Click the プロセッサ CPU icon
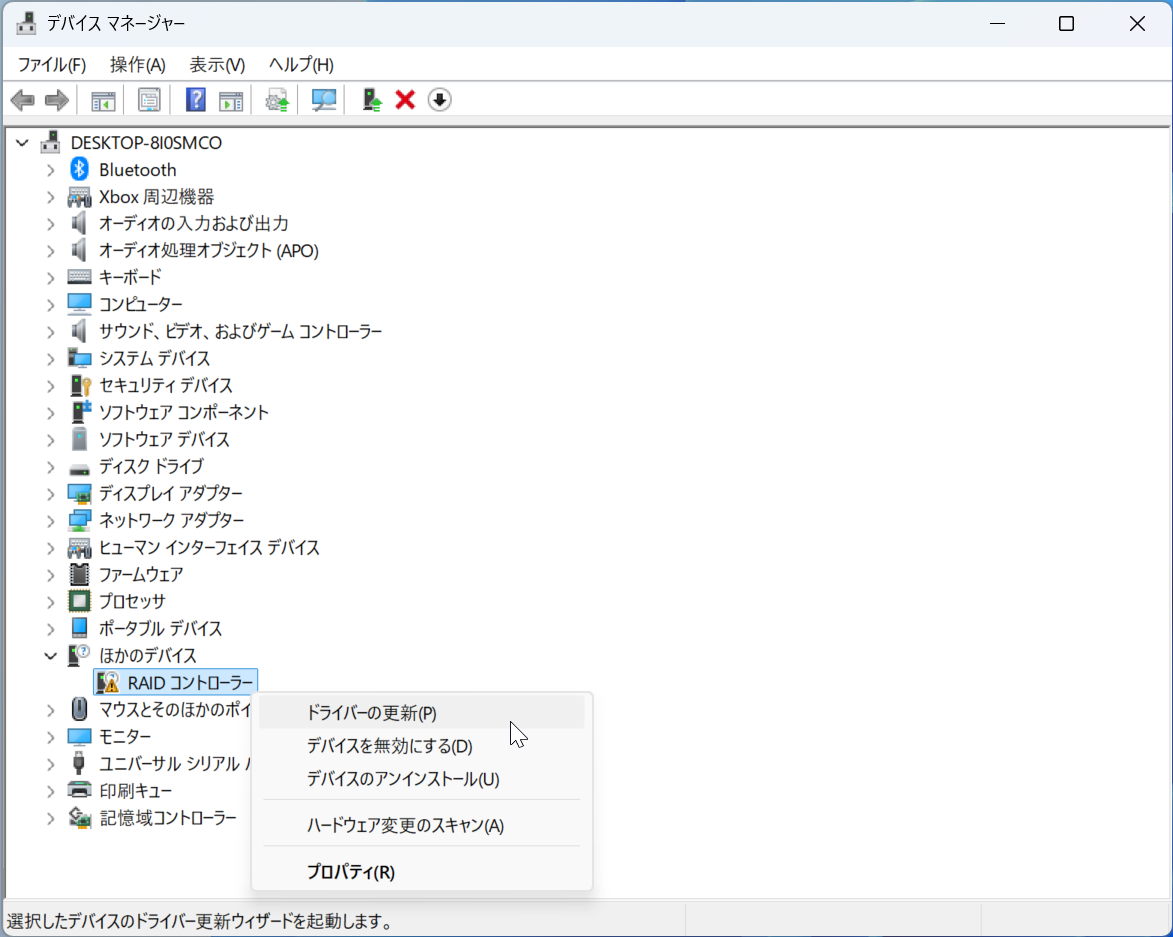The width and height of the screenshot is (1173, 937). click(79, 601)
